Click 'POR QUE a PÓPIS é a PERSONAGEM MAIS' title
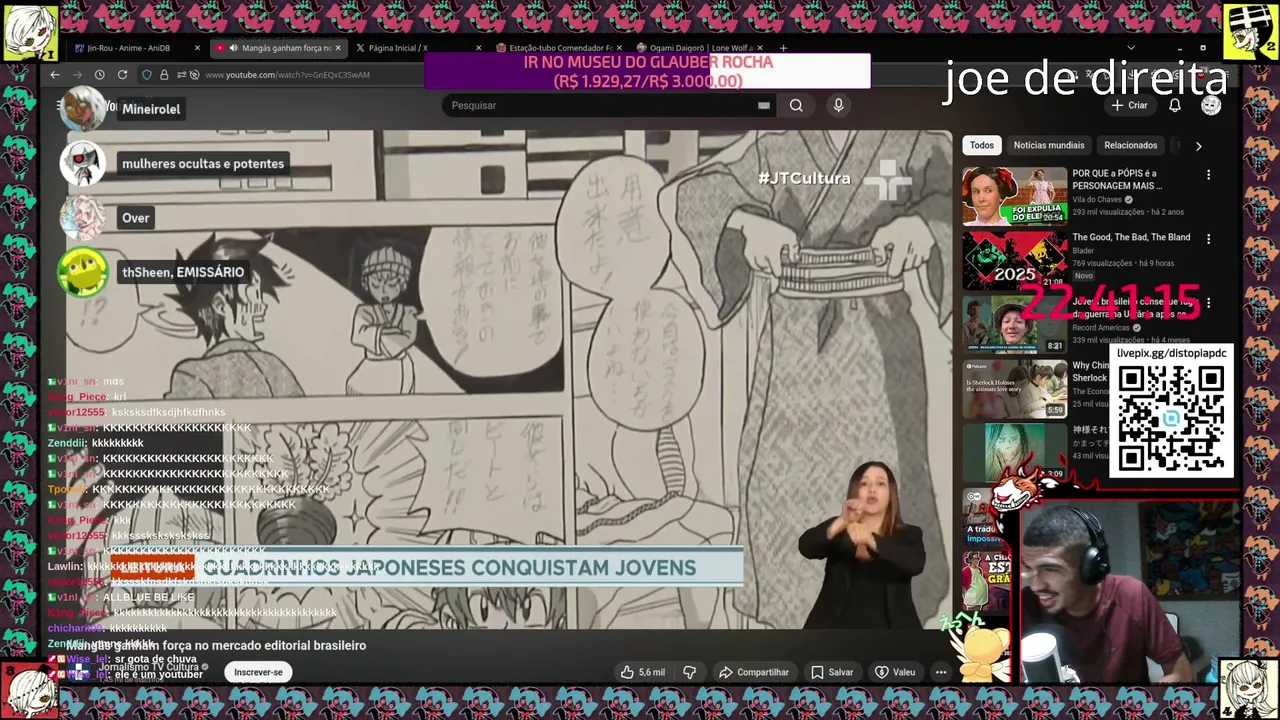Image resolution: width=1280 pixels, height=720 pixels. 1117,179
